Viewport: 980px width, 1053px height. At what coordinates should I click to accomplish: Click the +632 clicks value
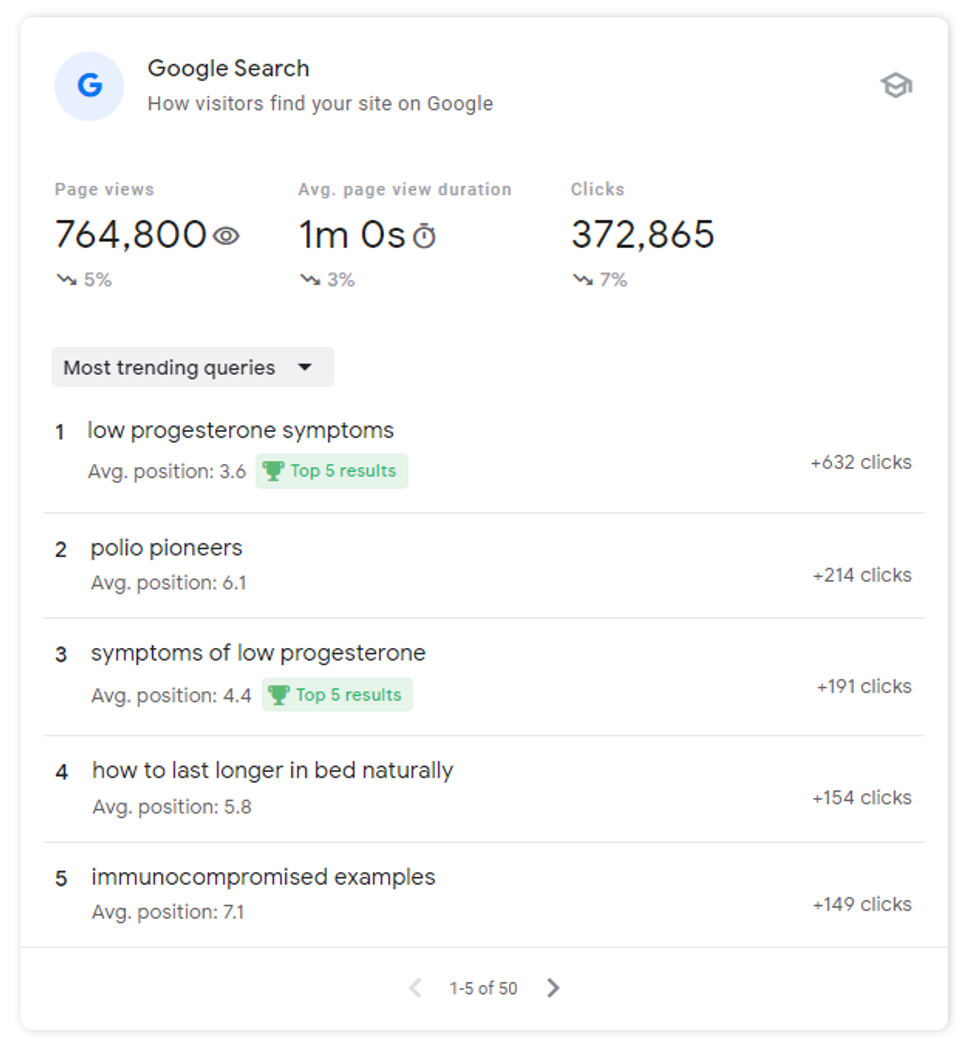click(860, 462)
